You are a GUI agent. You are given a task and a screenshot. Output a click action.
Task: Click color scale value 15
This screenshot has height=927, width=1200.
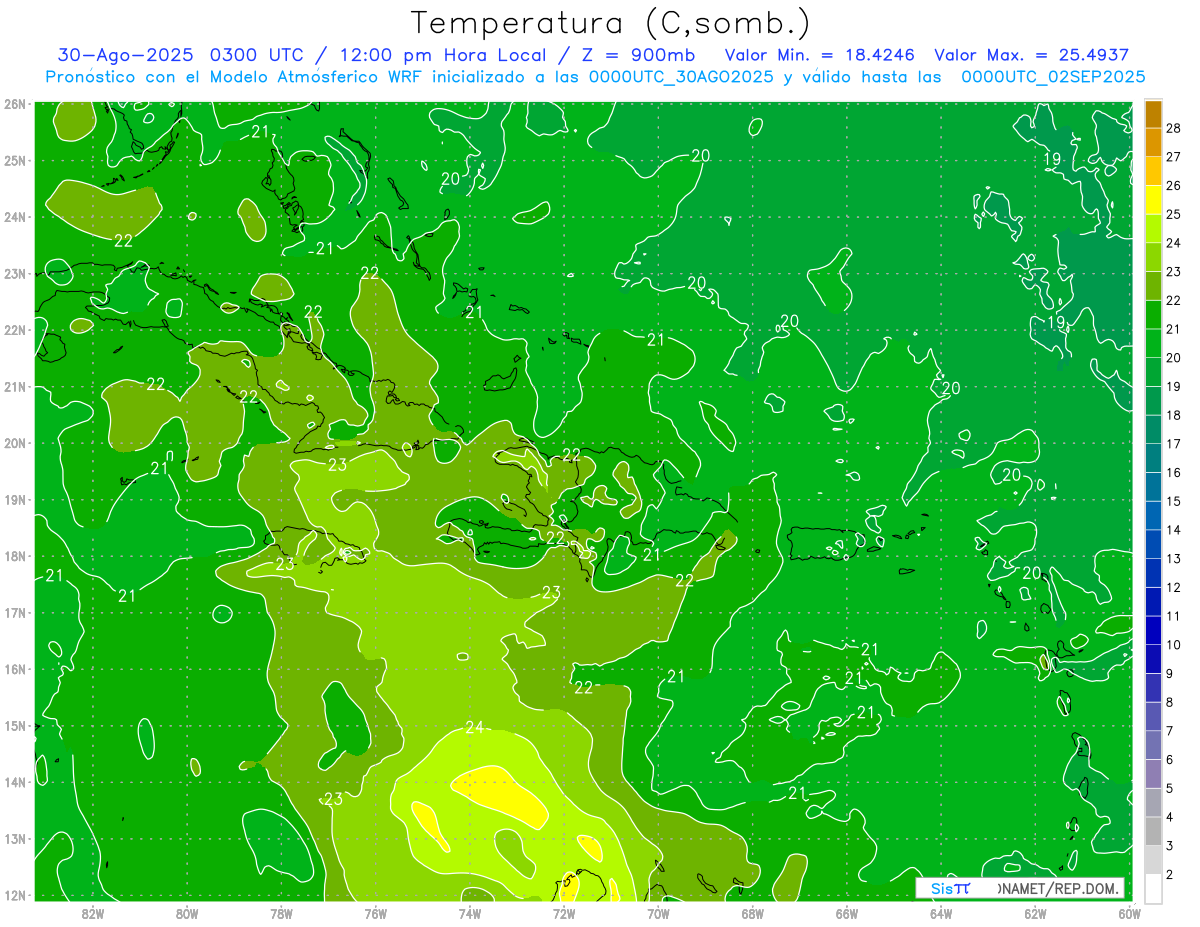pyautogui.click(x=1173, y=501)
